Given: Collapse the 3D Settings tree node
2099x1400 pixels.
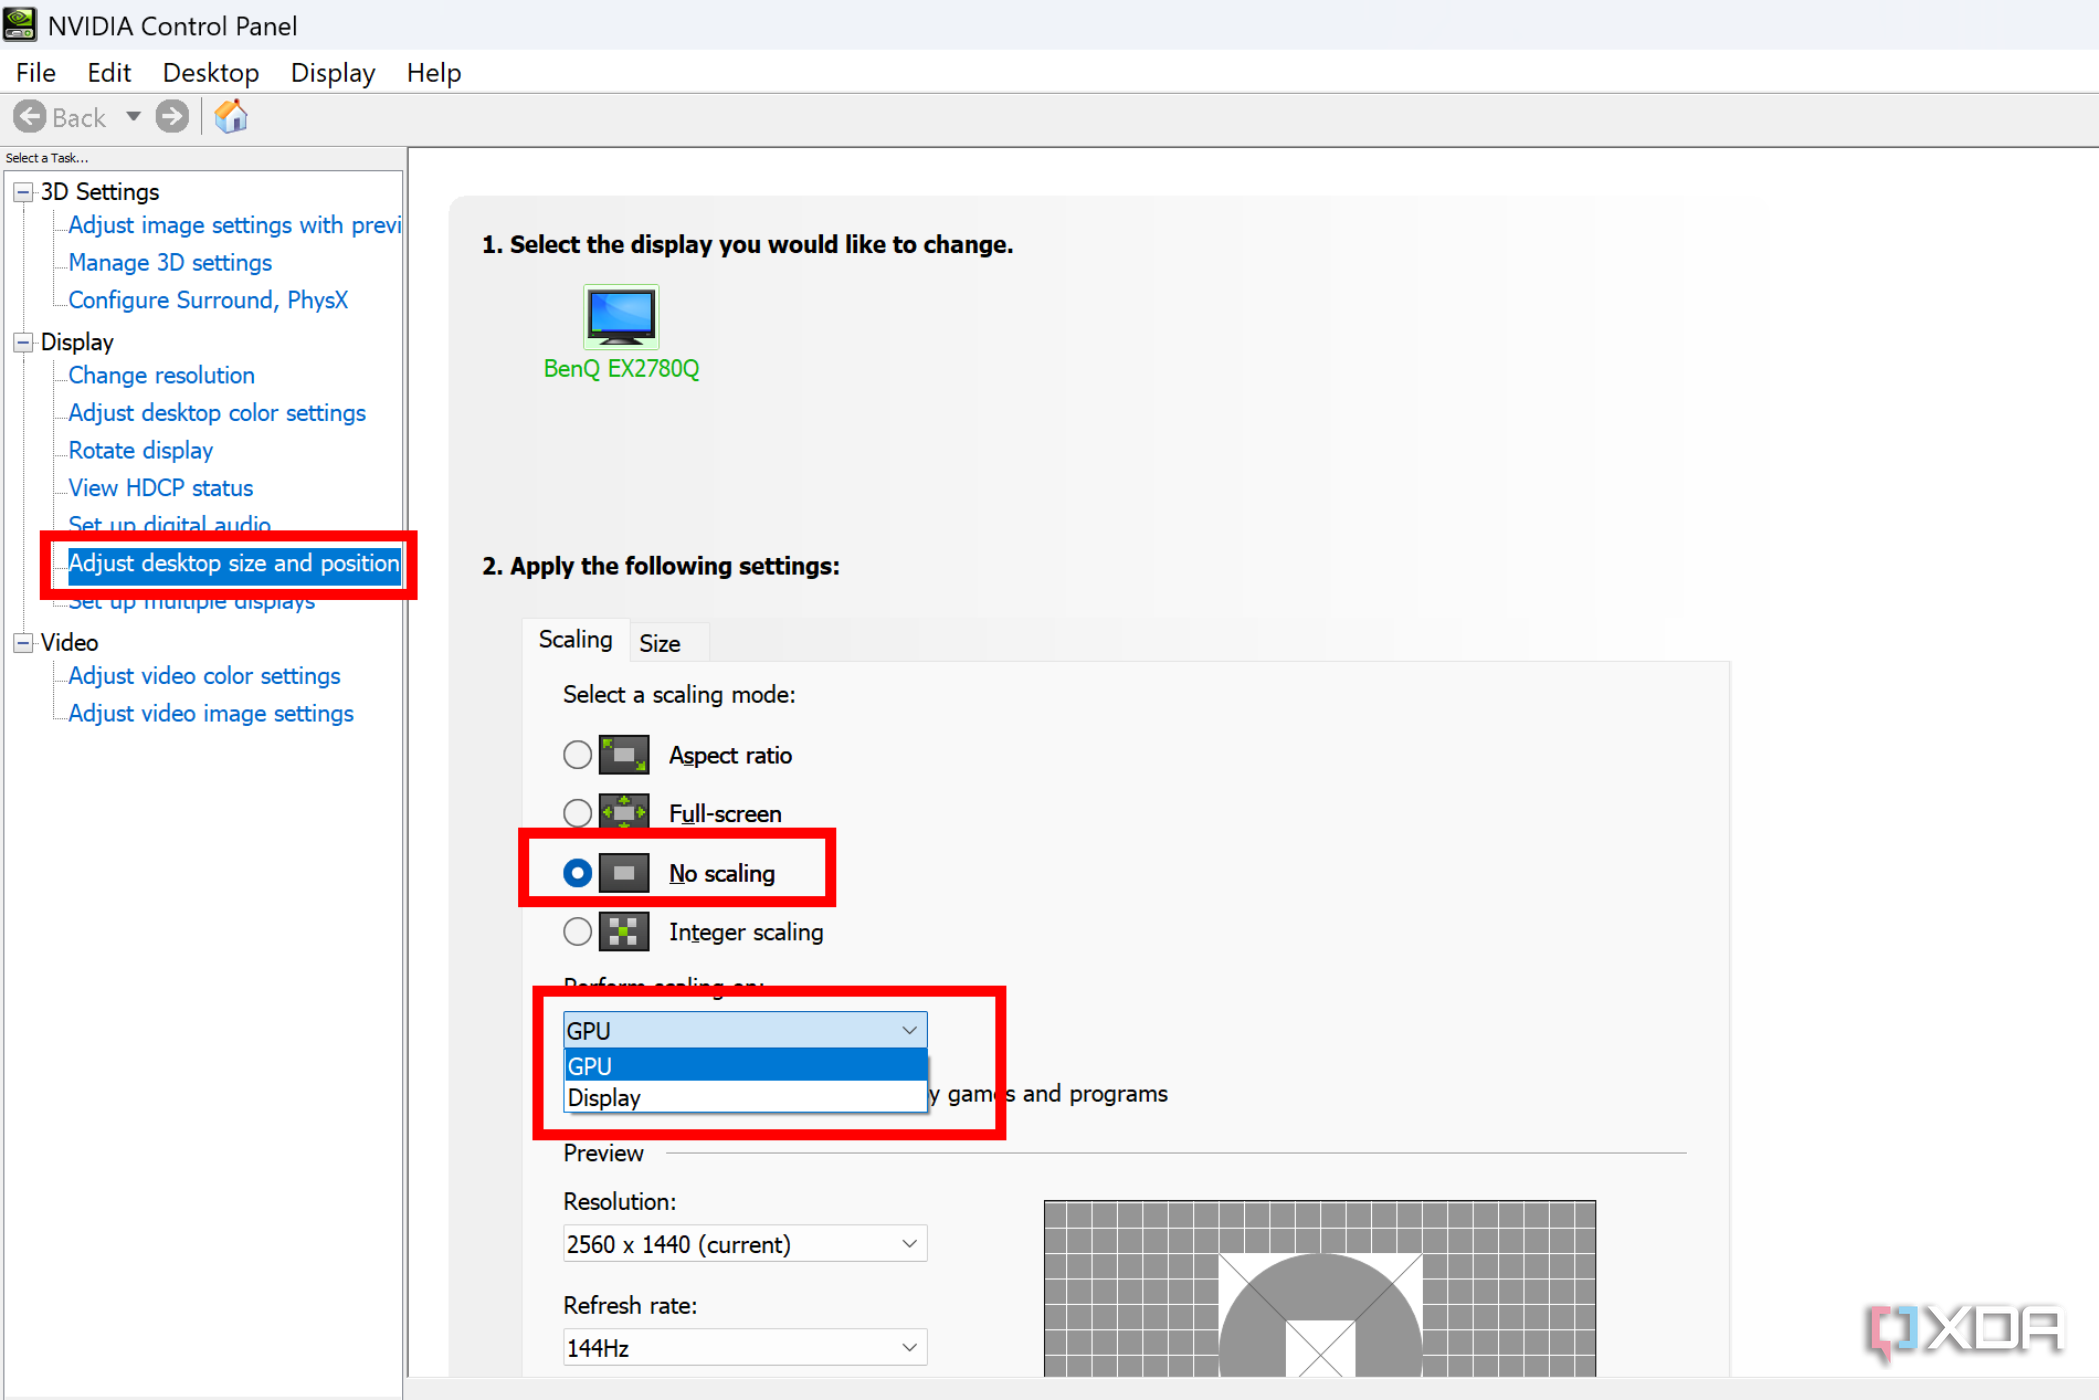Looking at the screenshot, I should [x=23, y=192].
